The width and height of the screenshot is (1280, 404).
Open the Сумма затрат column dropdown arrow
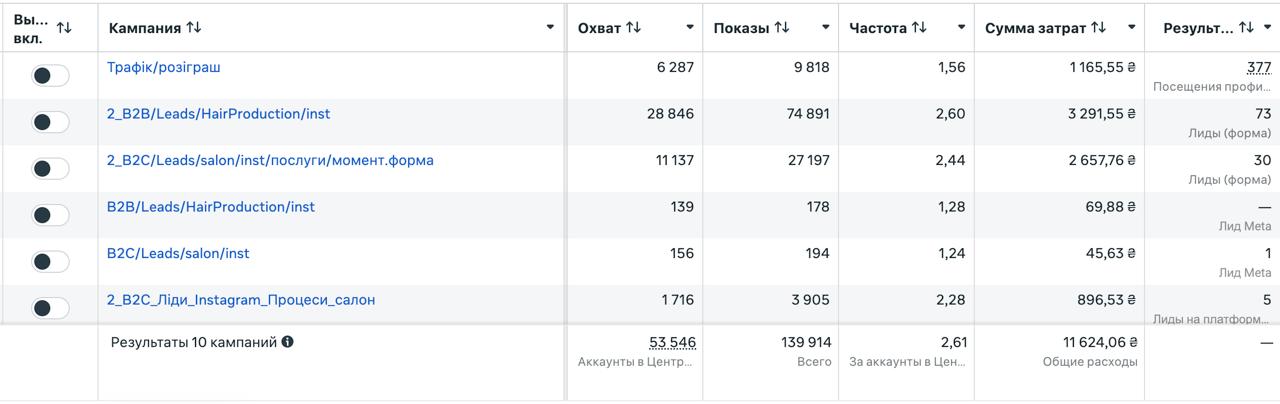[1132, 28]
